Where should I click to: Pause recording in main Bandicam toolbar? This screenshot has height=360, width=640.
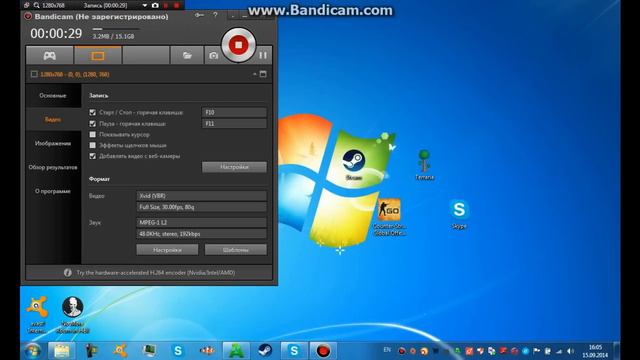263,55
